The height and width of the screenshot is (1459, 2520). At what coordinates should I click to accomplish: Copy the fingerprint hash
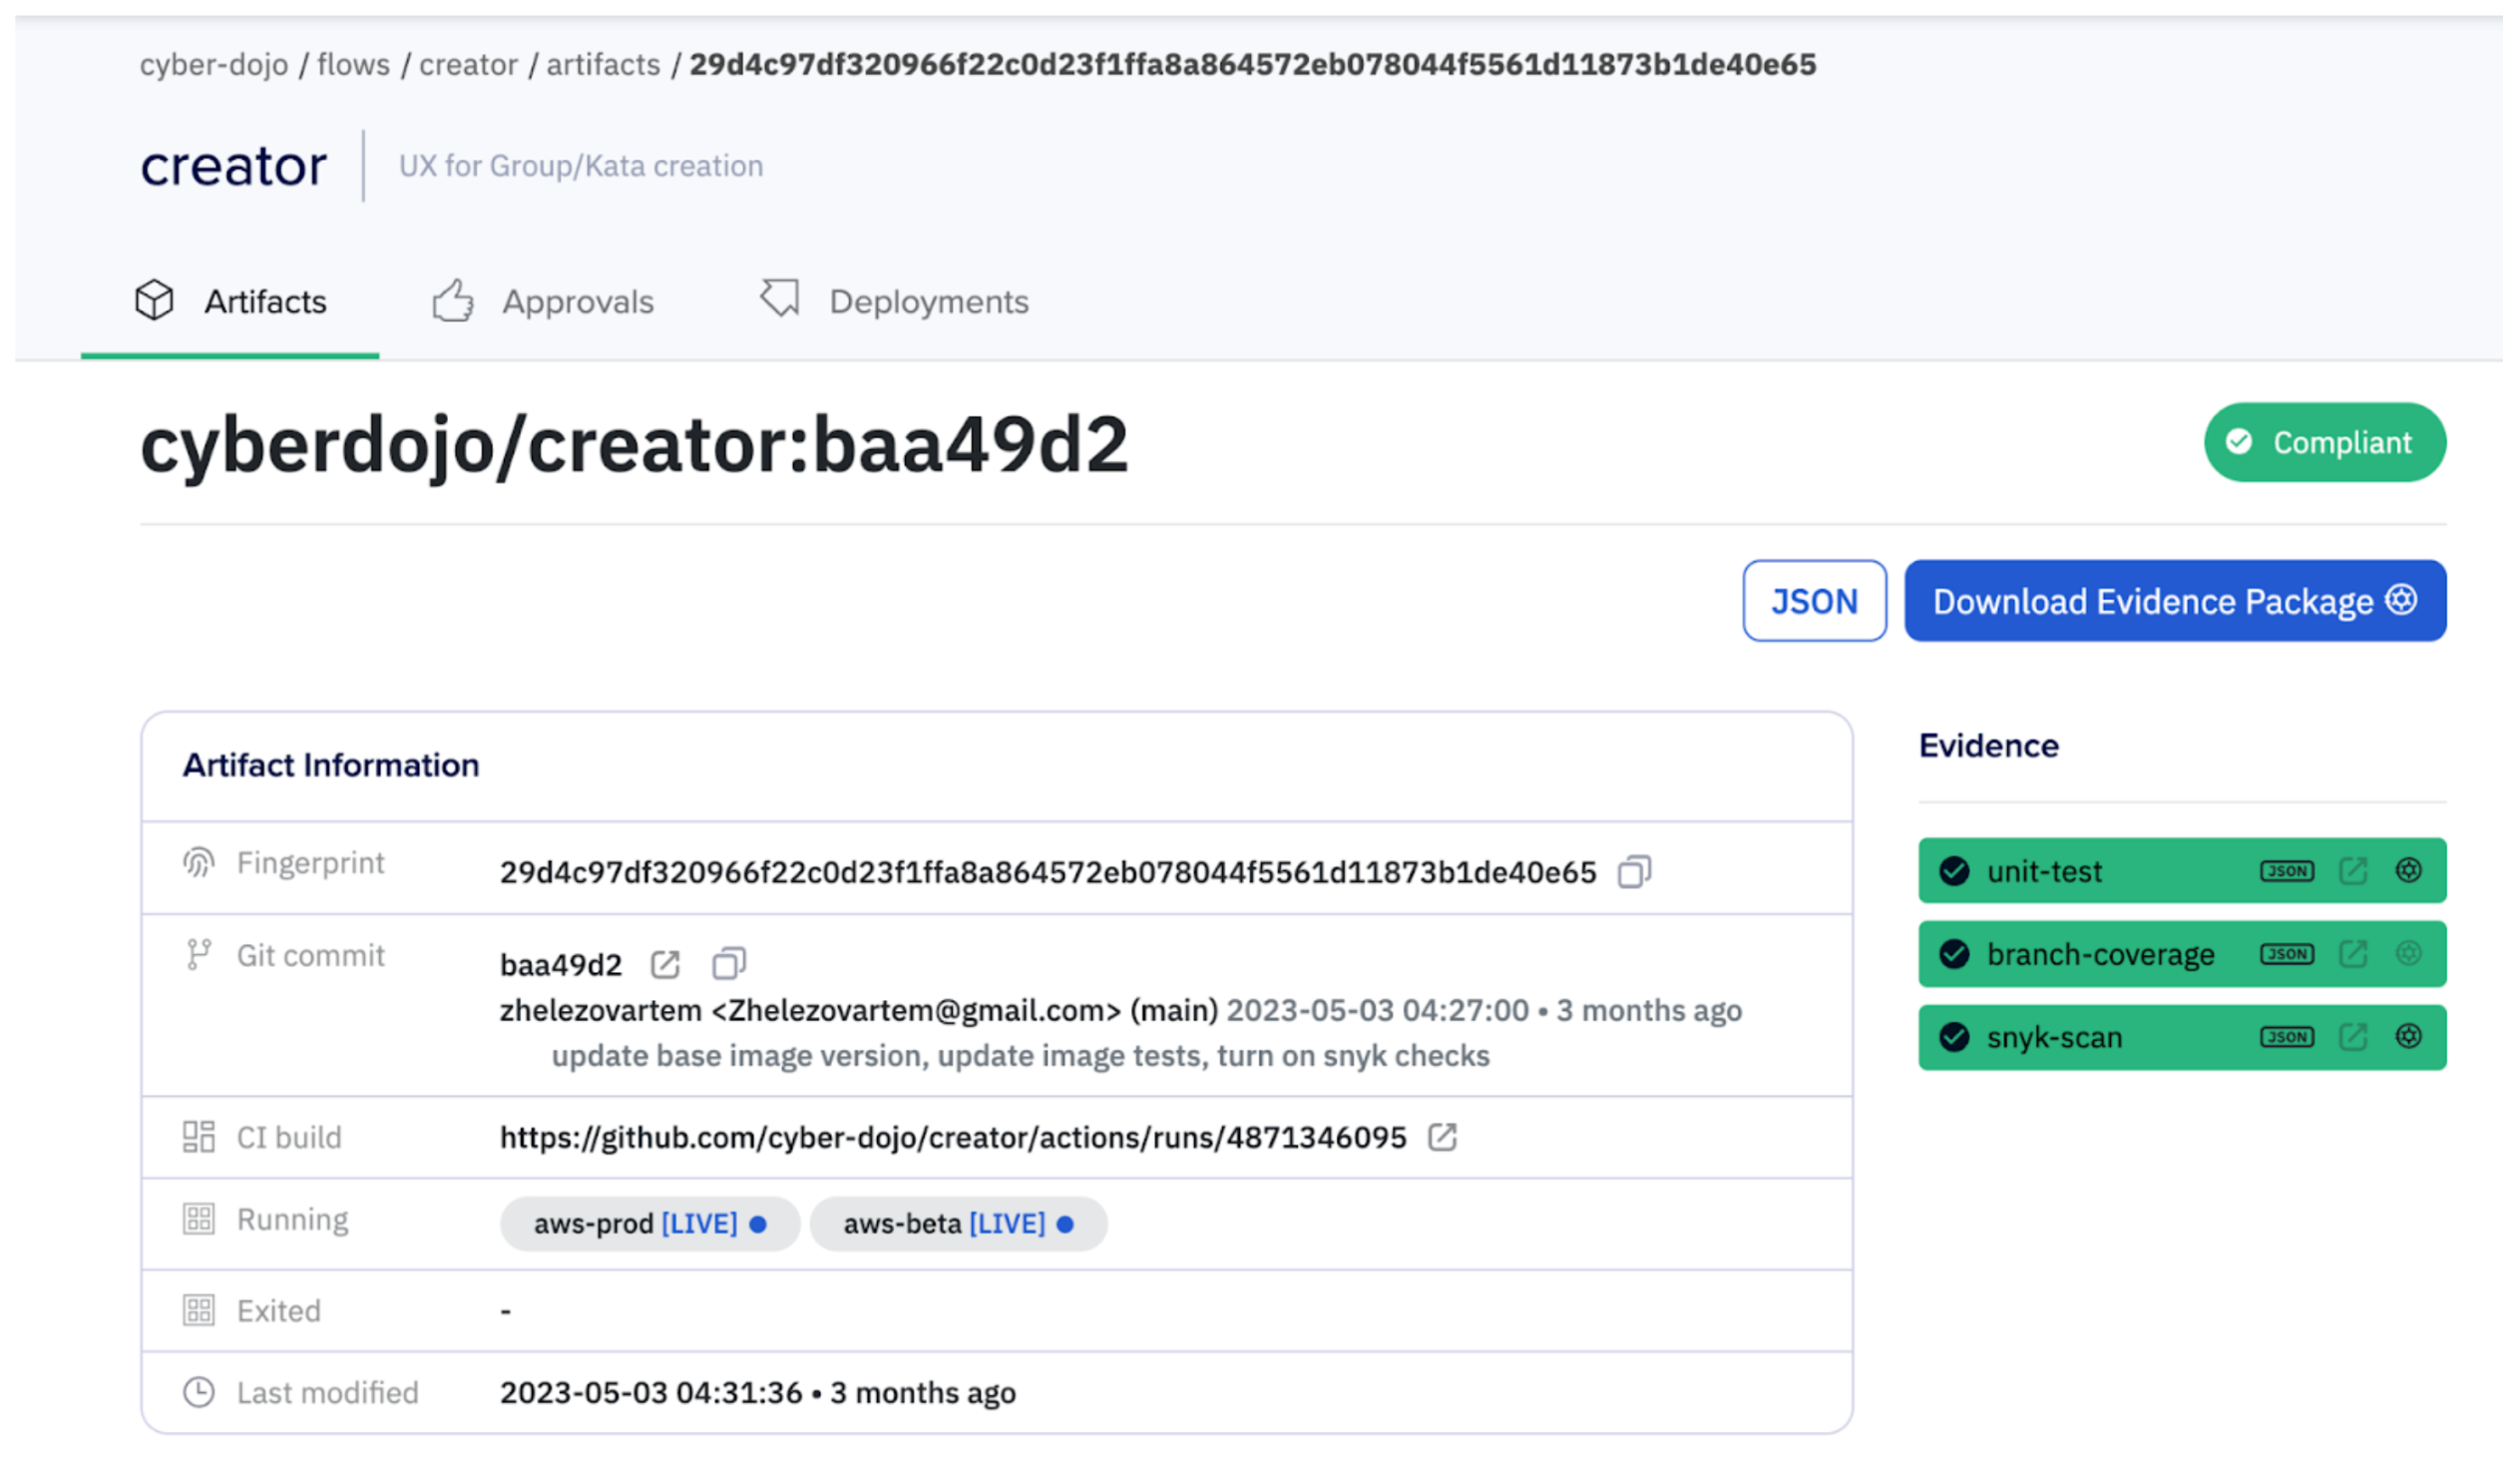(x=1637, y=873)
